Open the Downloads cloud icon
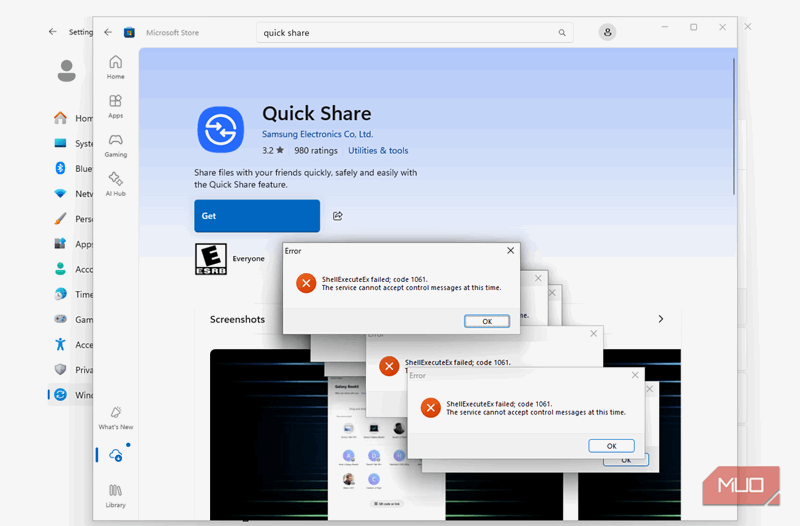The width and height of the screenshot is (800, 526). pos(116,455)
